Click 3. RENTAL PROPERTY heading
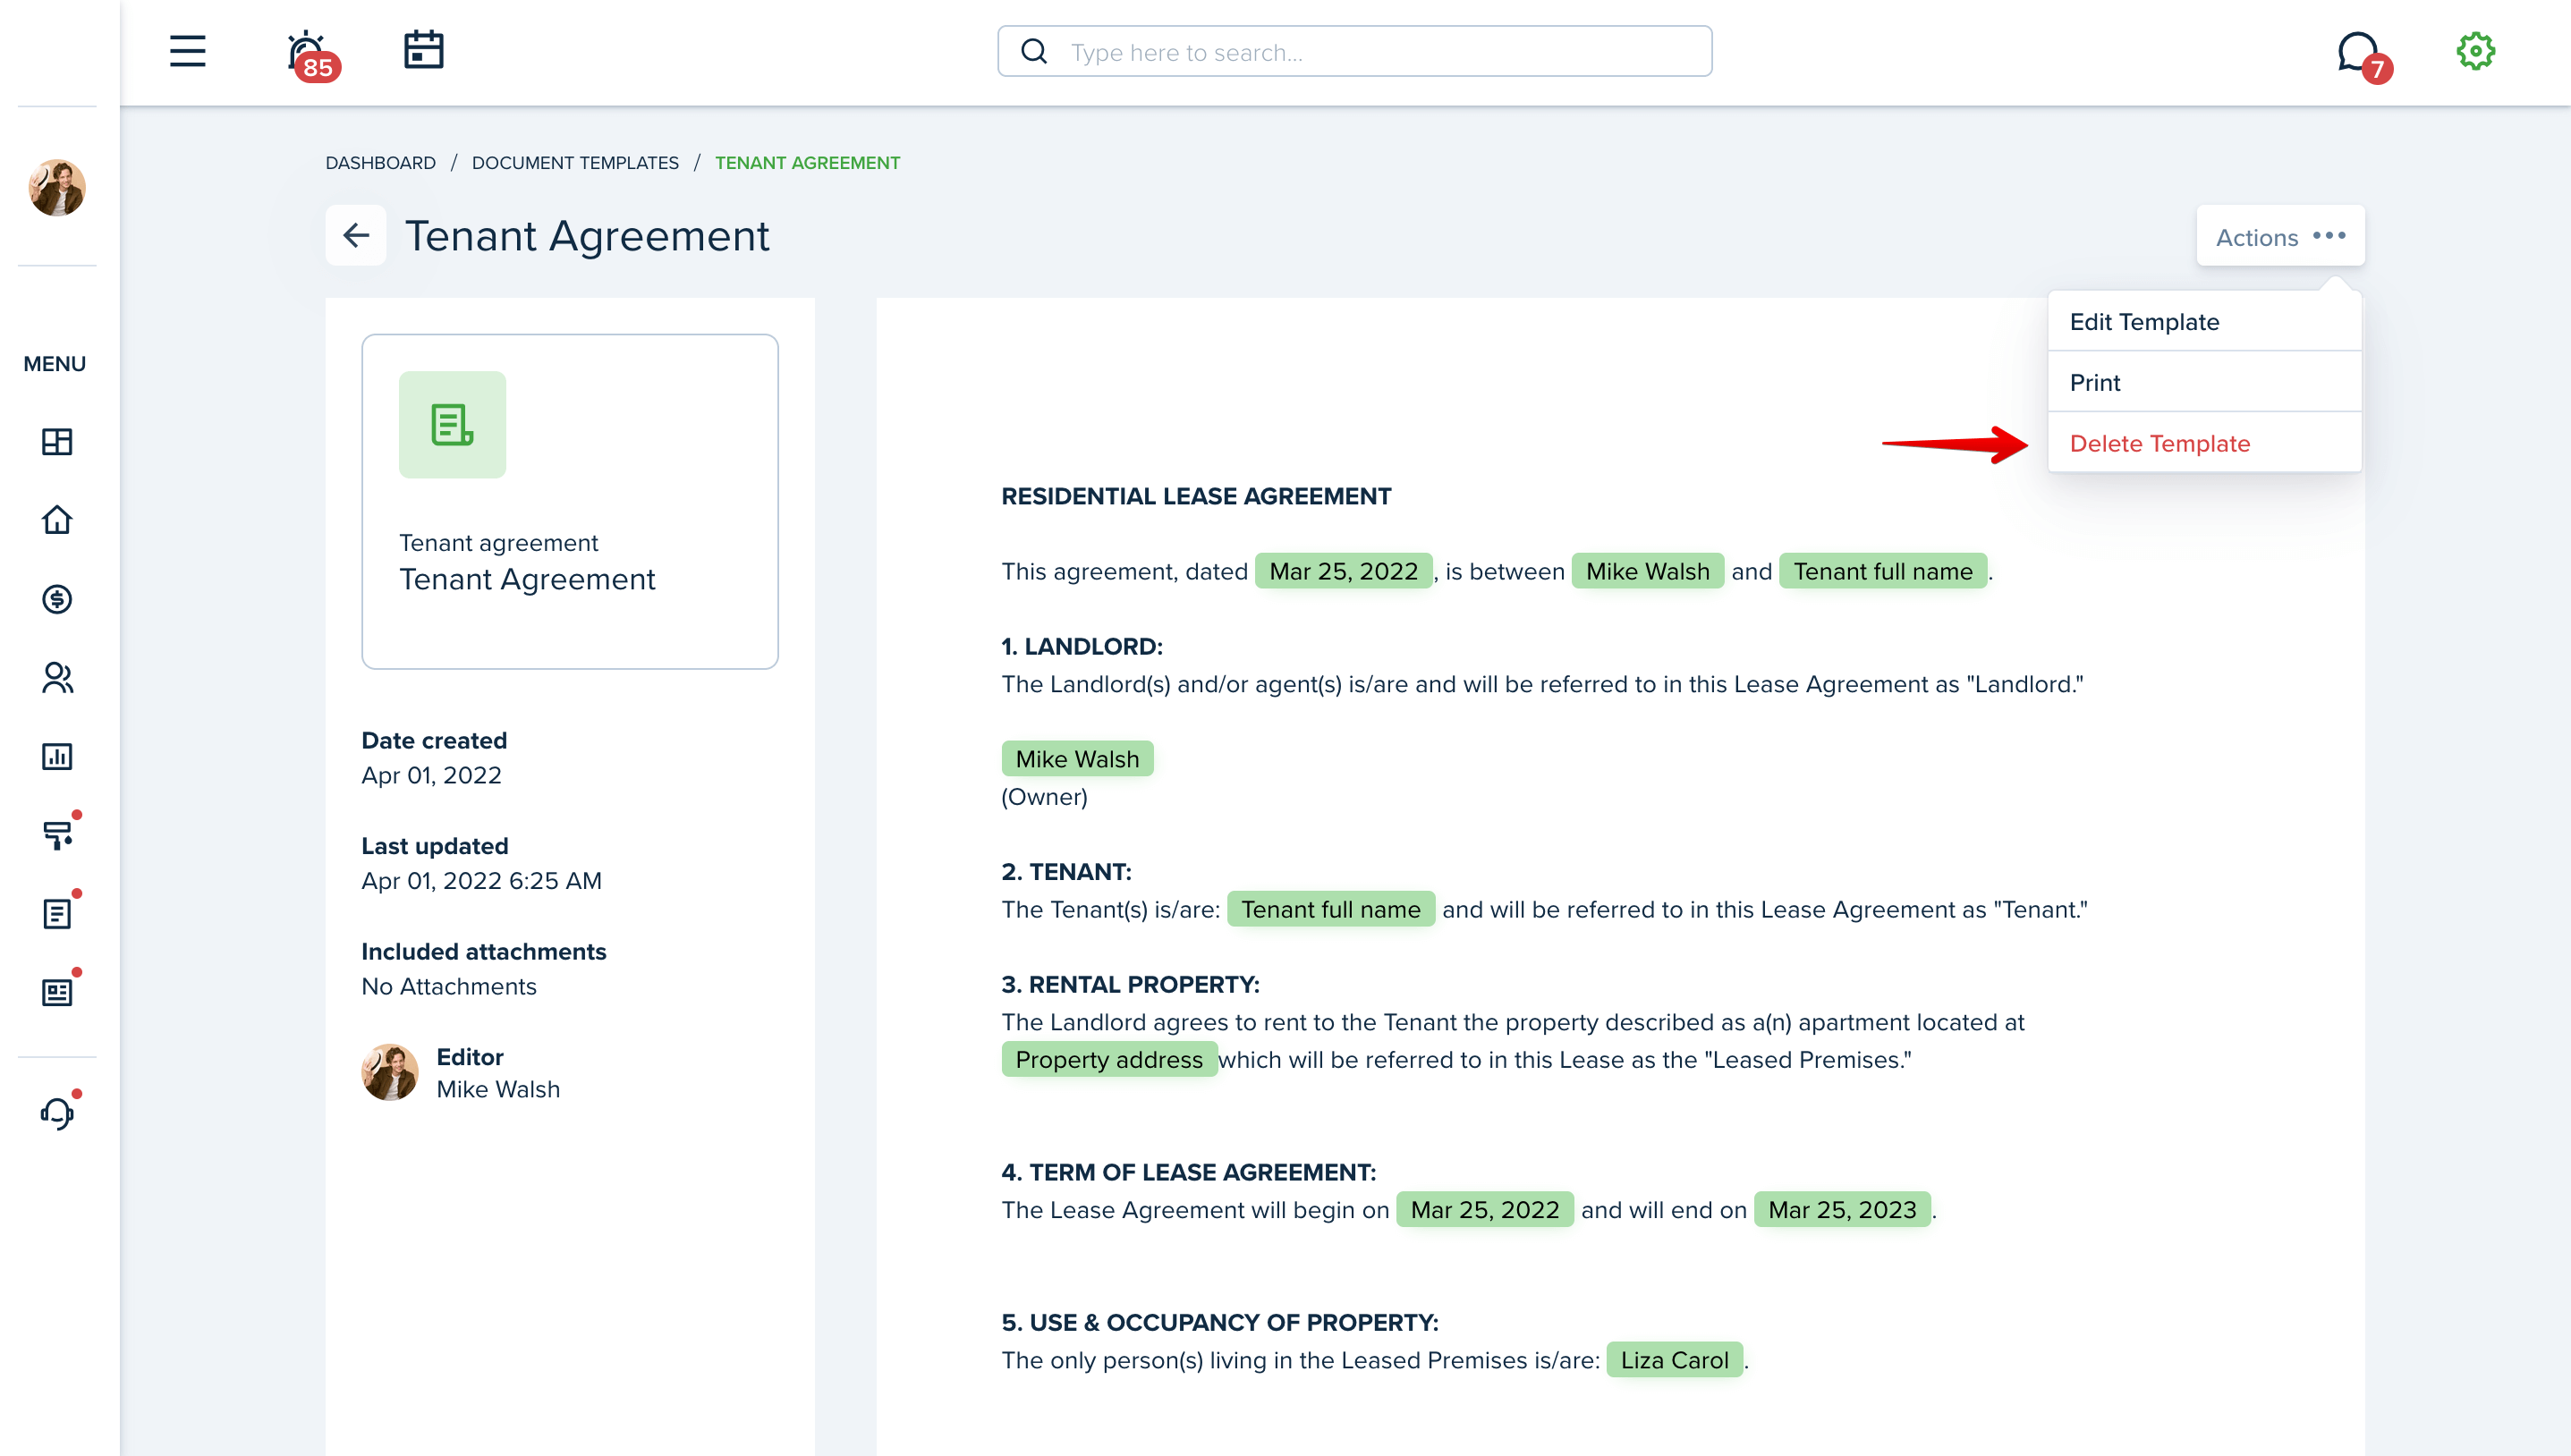The image size is (2571, 1456). point(1130,984)
